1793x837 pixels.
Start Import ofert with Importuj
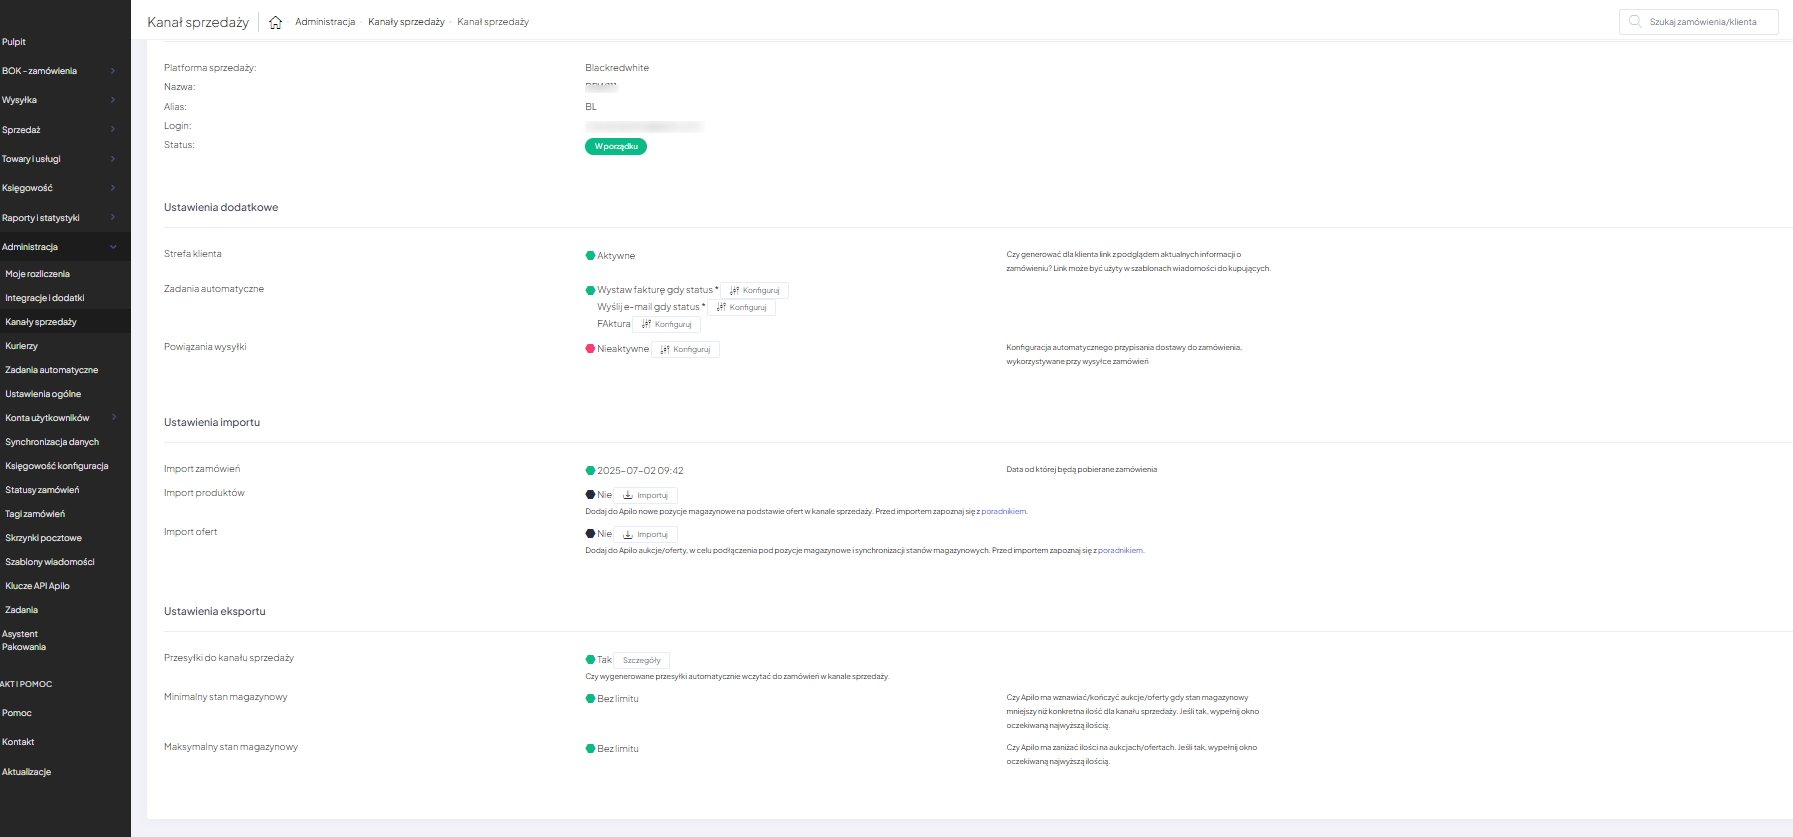[646, 535]
